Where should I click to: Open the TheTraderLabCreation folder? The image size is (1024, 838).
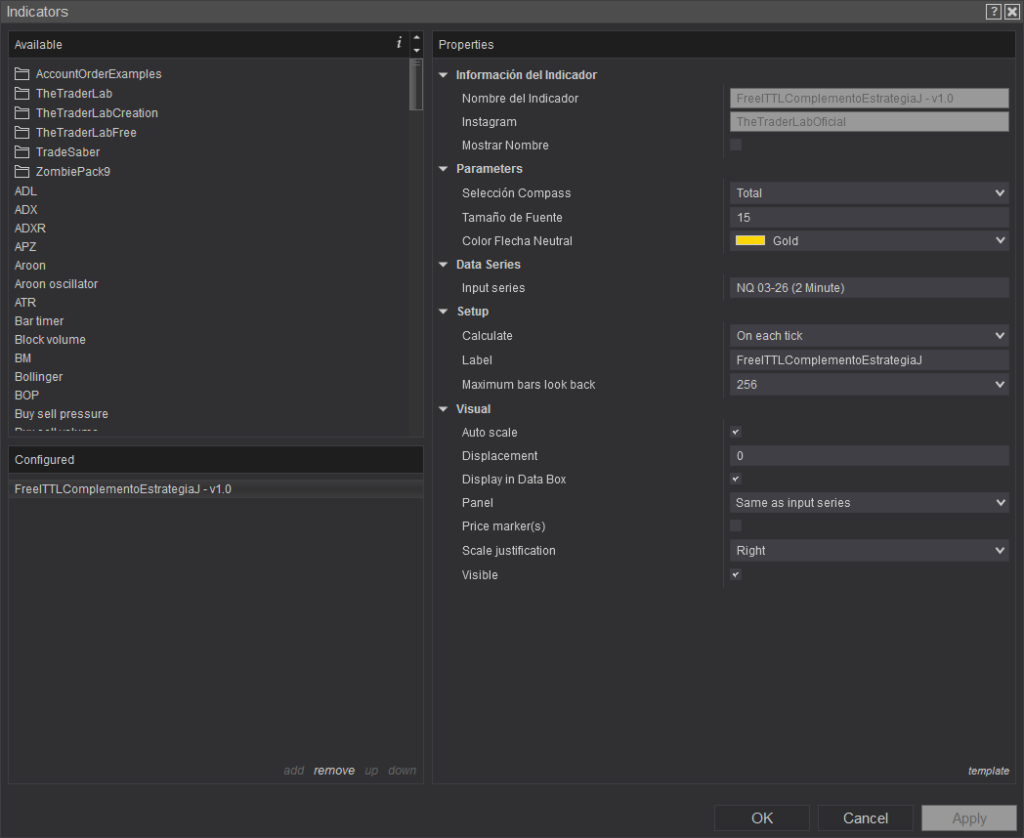[x=96, y=113]
